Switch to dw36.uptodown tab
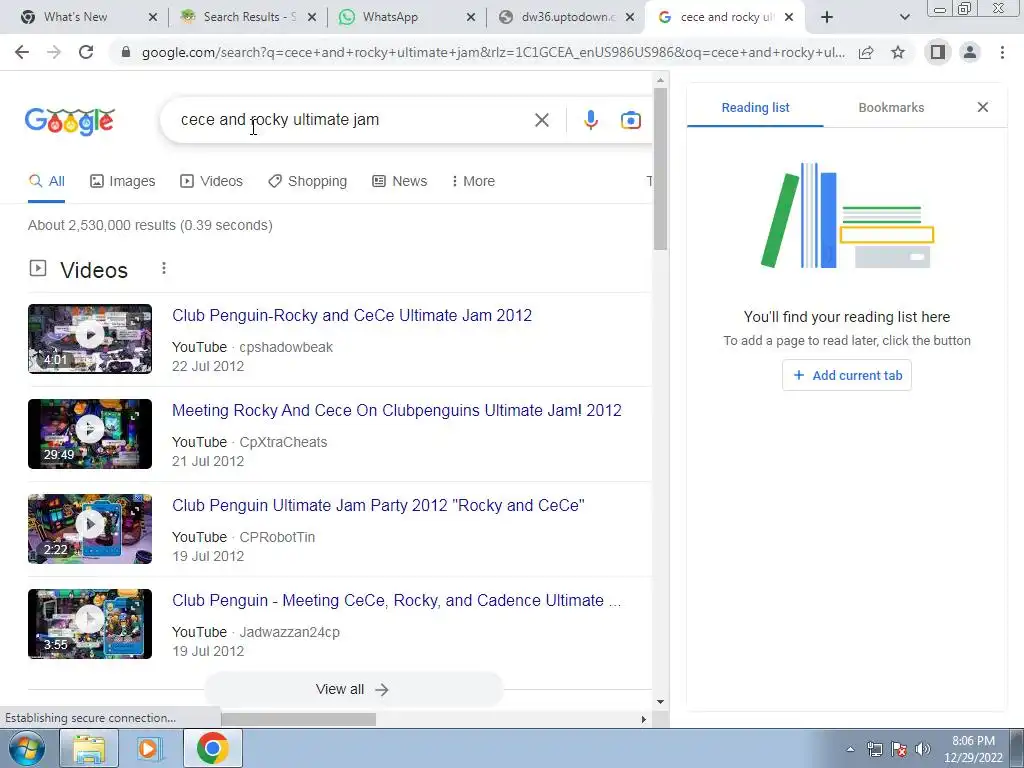This screenshot has height=768, width=1024. (x=568, y=17)
